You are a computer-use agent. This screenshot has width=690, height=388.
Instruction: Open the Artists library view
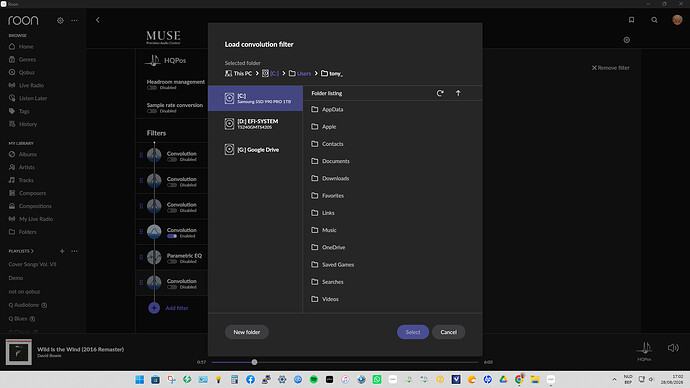pos(22,167)
